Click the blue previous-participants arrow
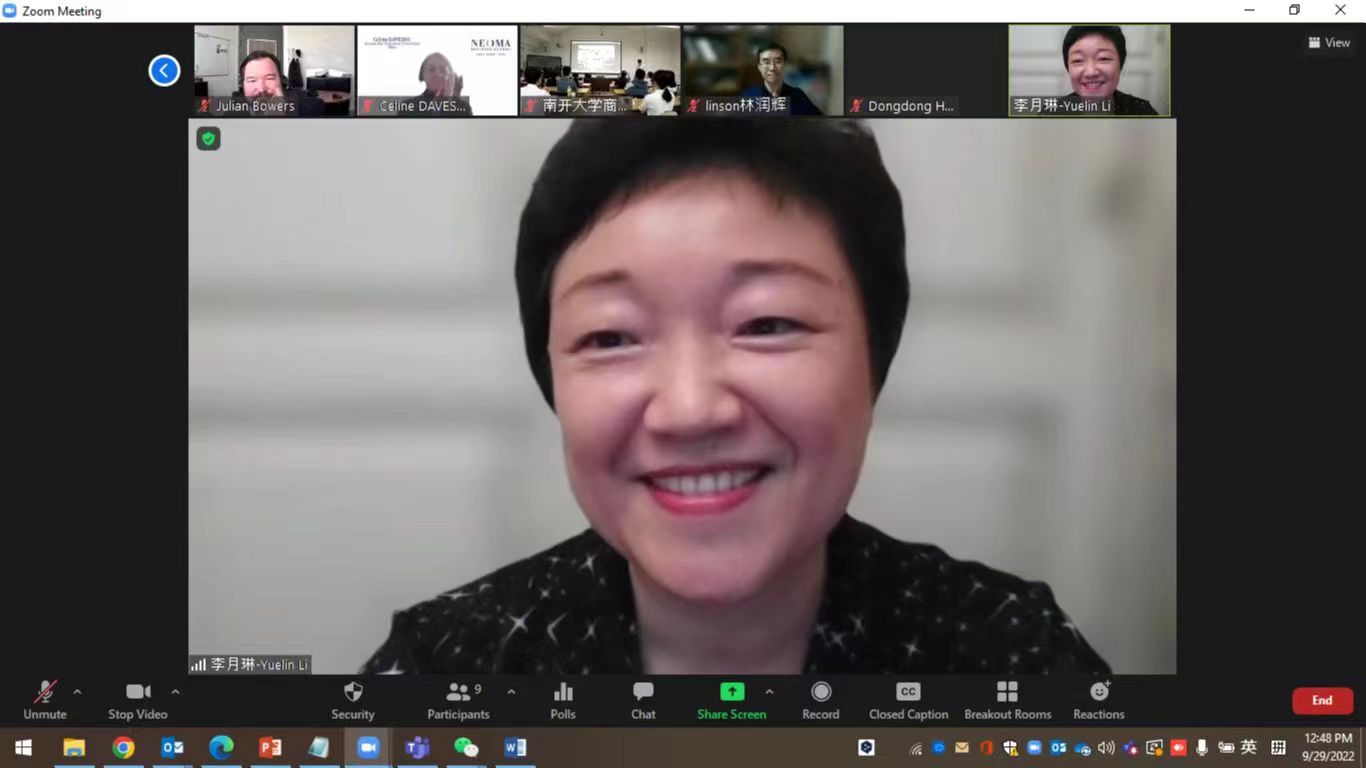1366x768 pixels. coord(164,70)
